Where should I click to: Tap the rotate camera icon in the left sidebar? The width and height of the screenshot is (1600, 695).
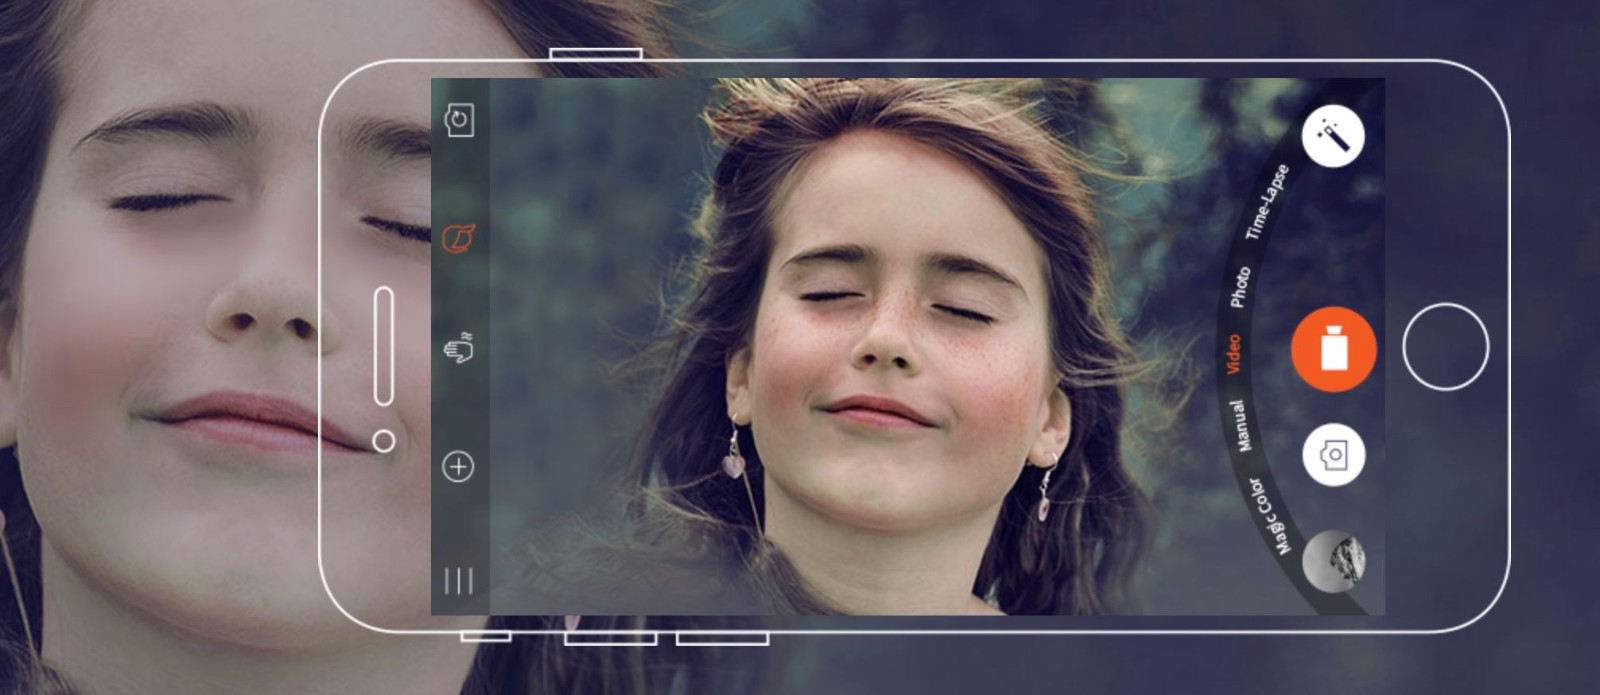tap(459, 120)
